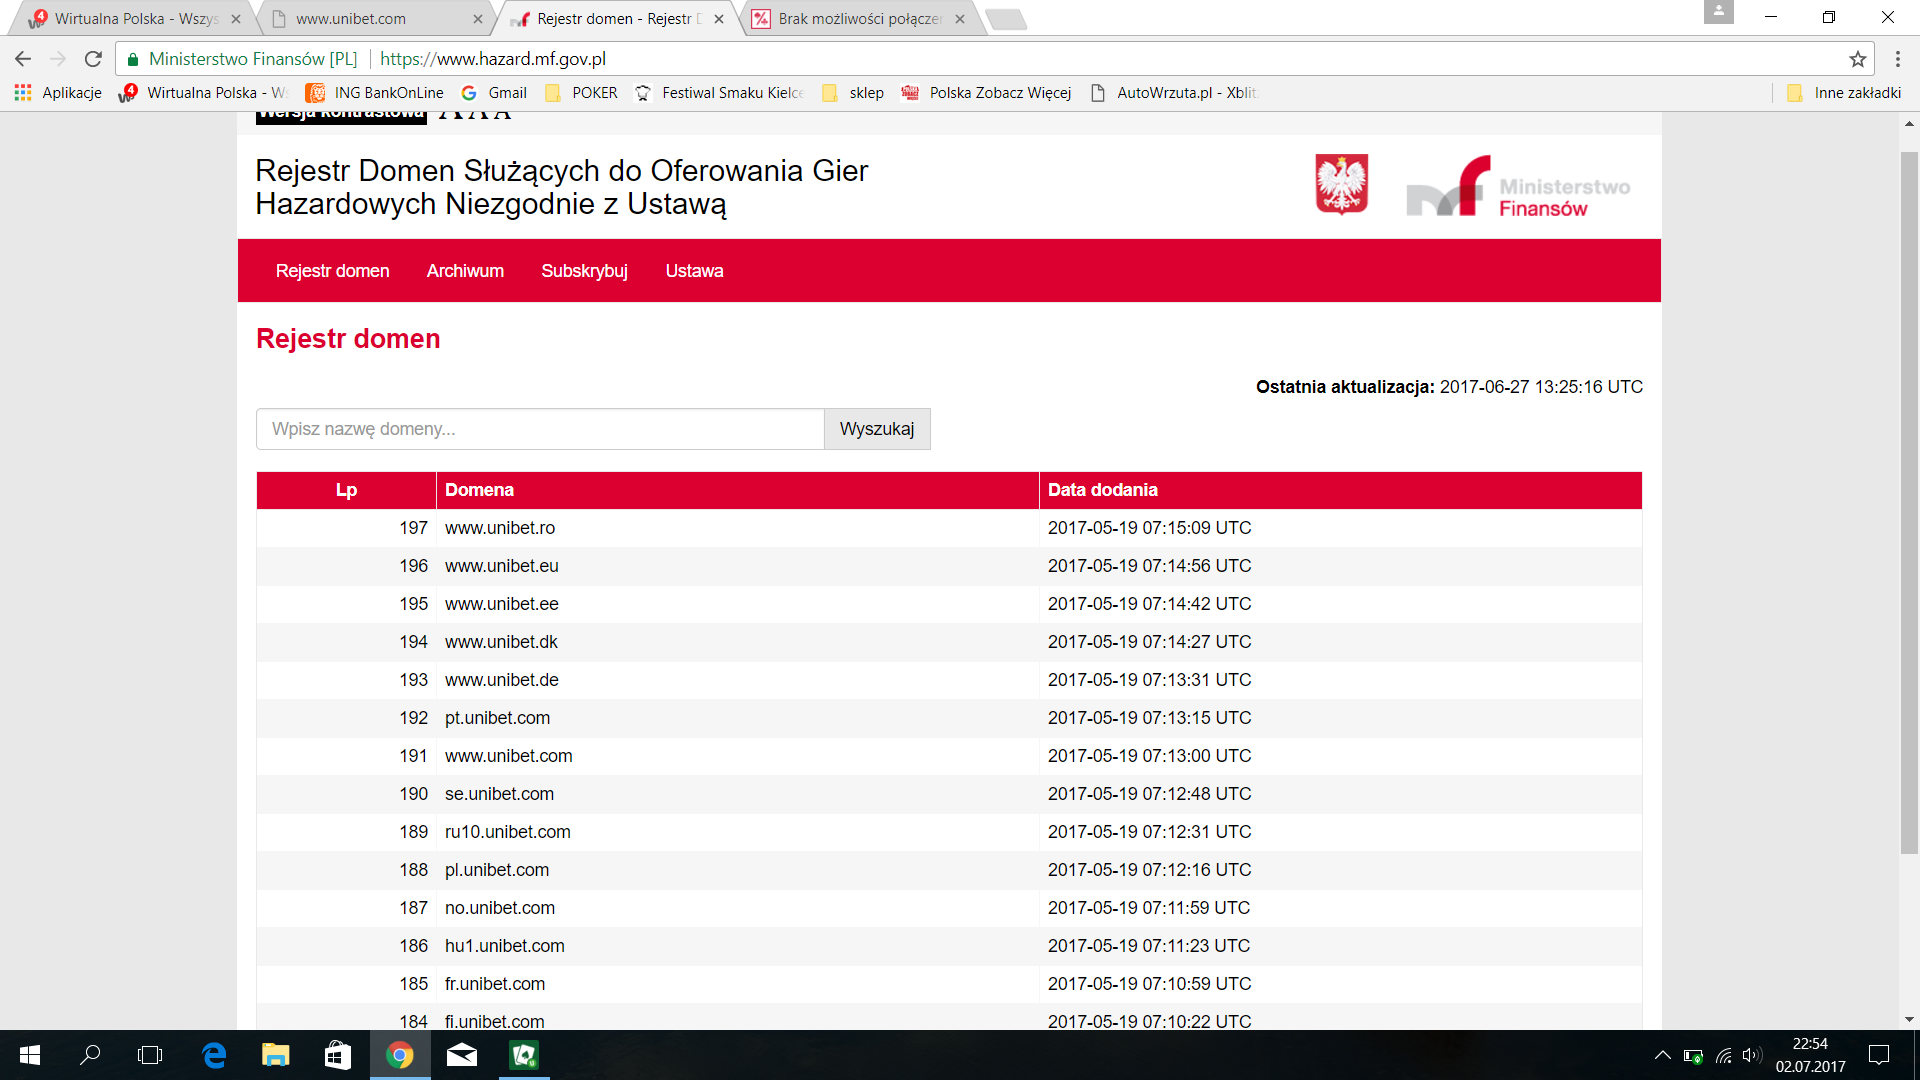Click the Ministerstwo Finansów logo
Viewport: 1920px width, 1080px height.
coord(1518,186)
